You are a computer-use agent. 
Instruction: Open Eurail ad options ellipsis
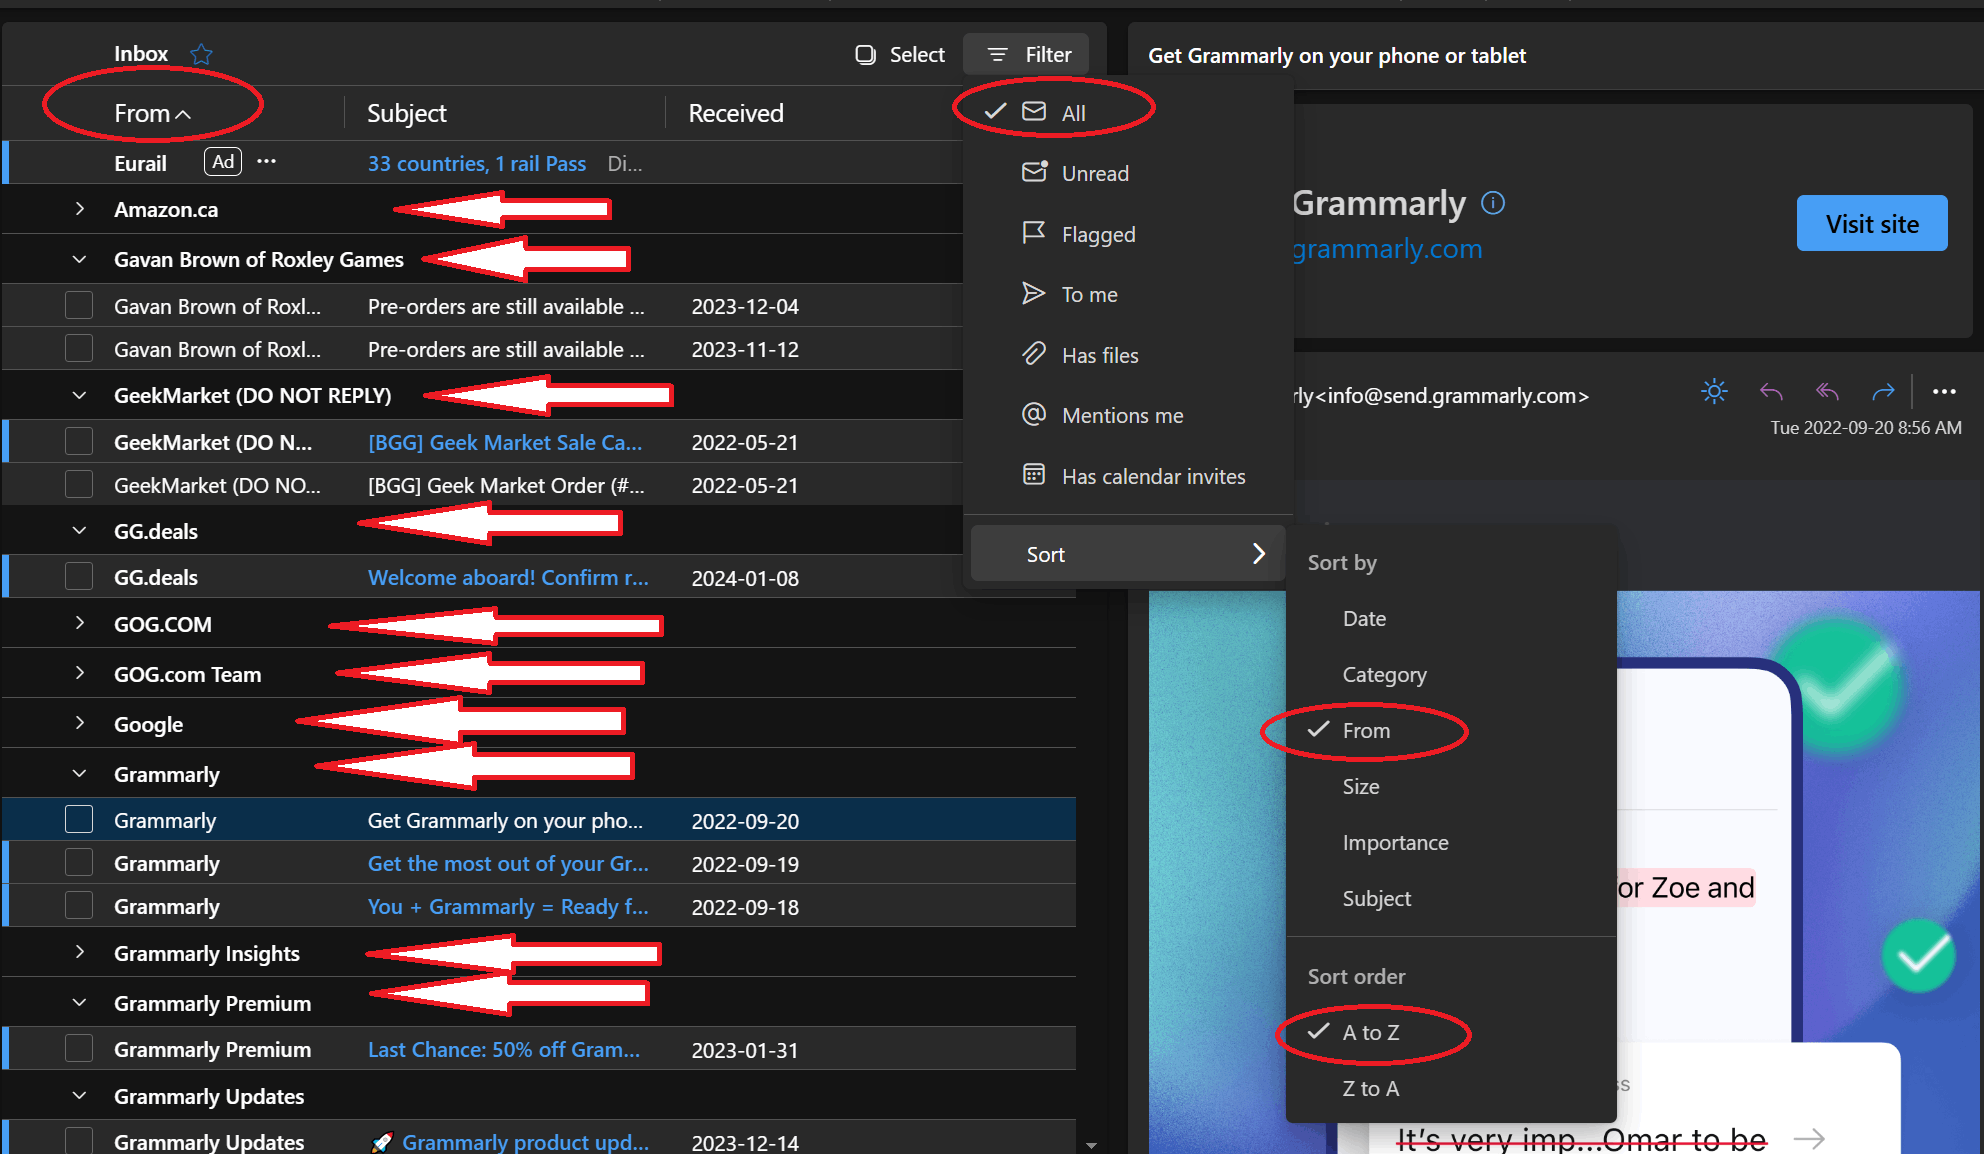(x=266, y=162)
